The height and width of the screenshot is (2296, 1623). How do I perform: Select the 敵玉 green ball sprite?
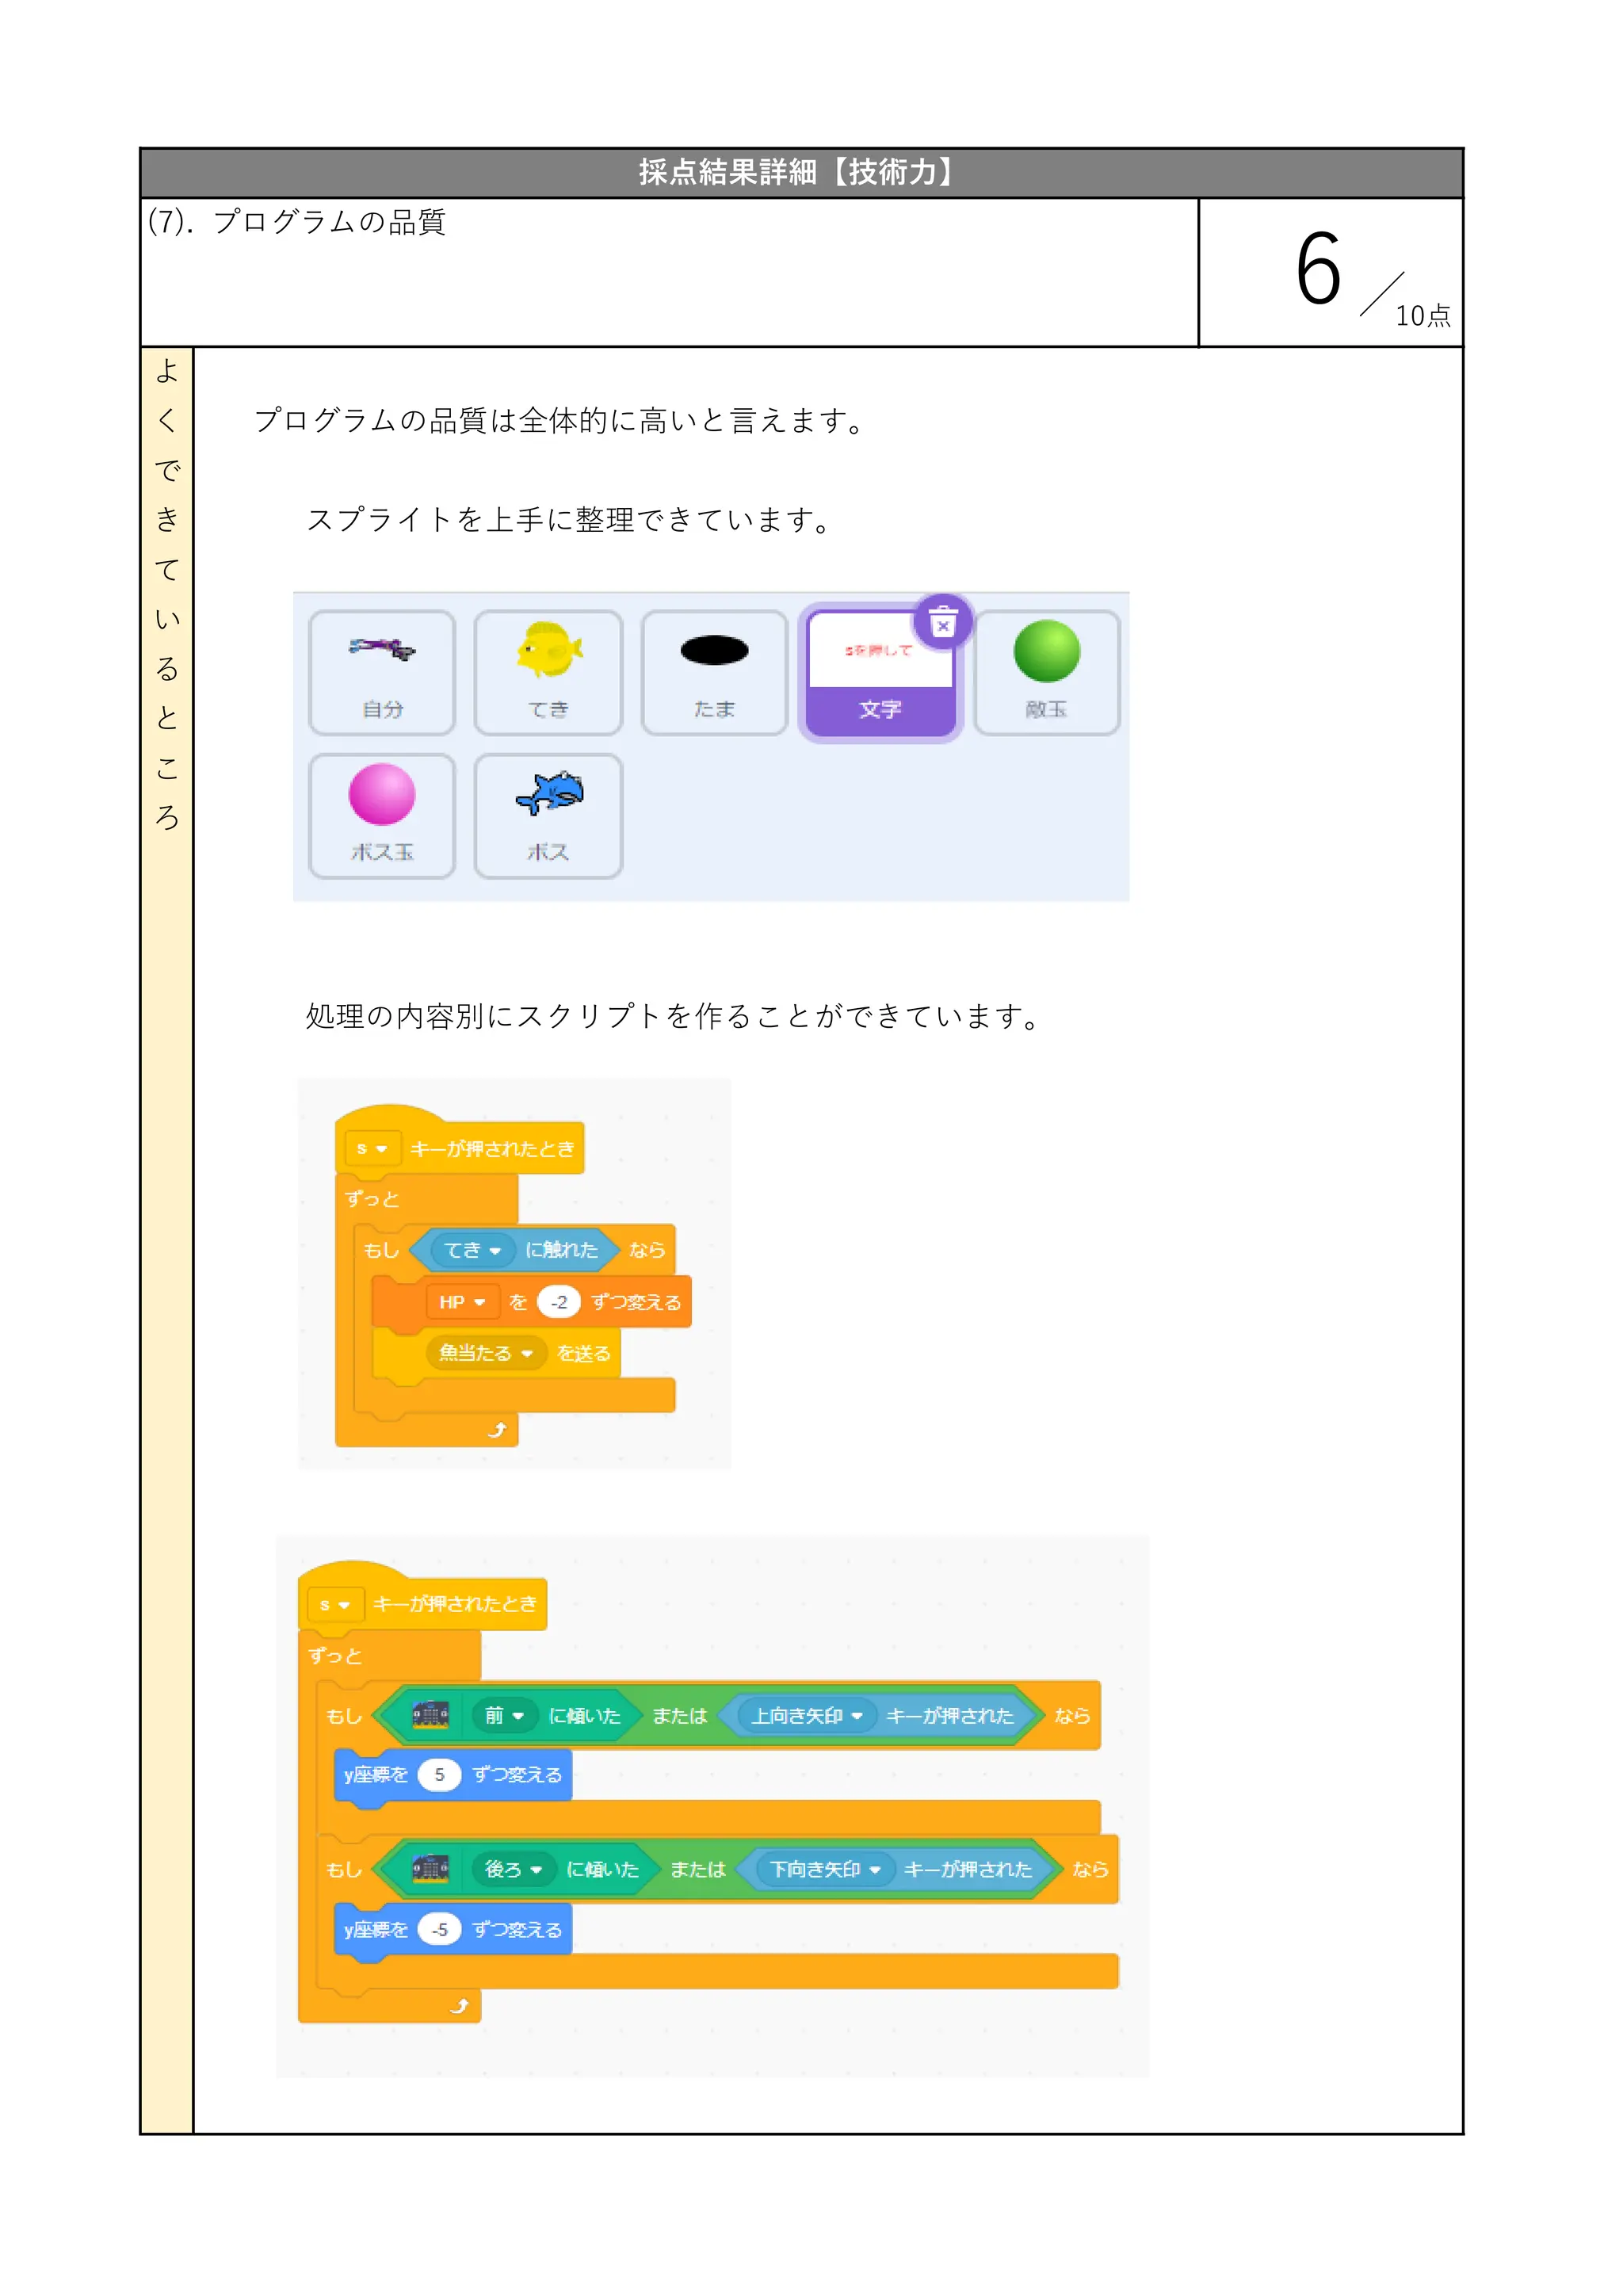coord(1046,672)
